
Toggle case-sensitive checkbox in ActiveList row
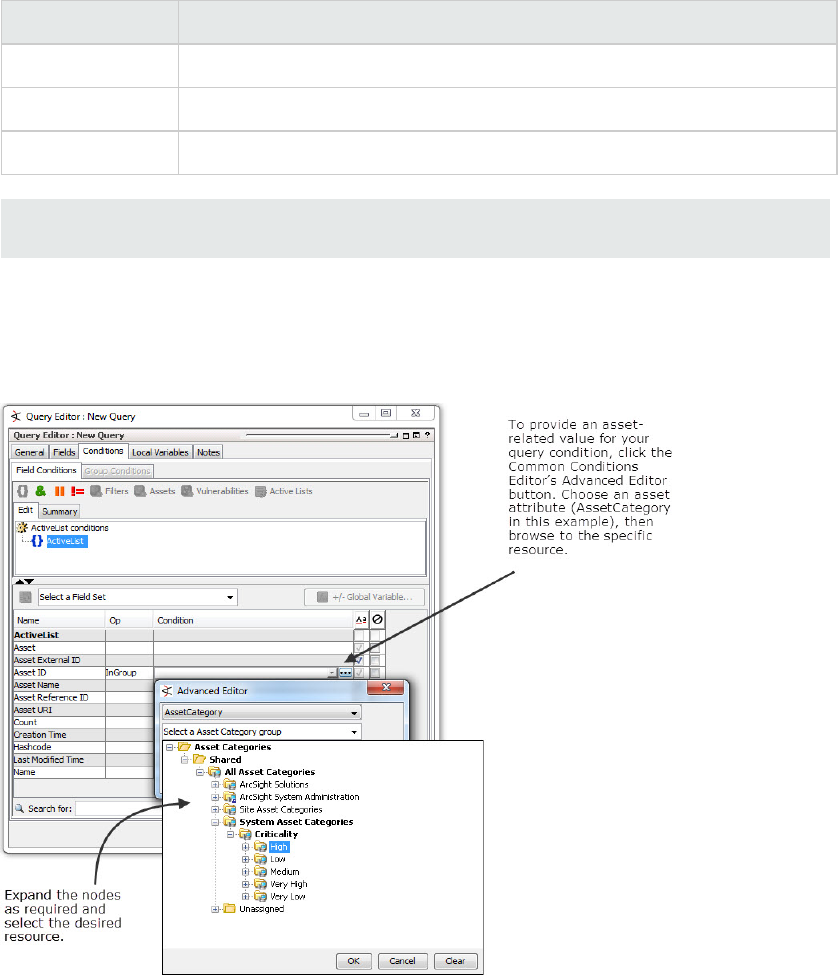[x=359, y=636]
